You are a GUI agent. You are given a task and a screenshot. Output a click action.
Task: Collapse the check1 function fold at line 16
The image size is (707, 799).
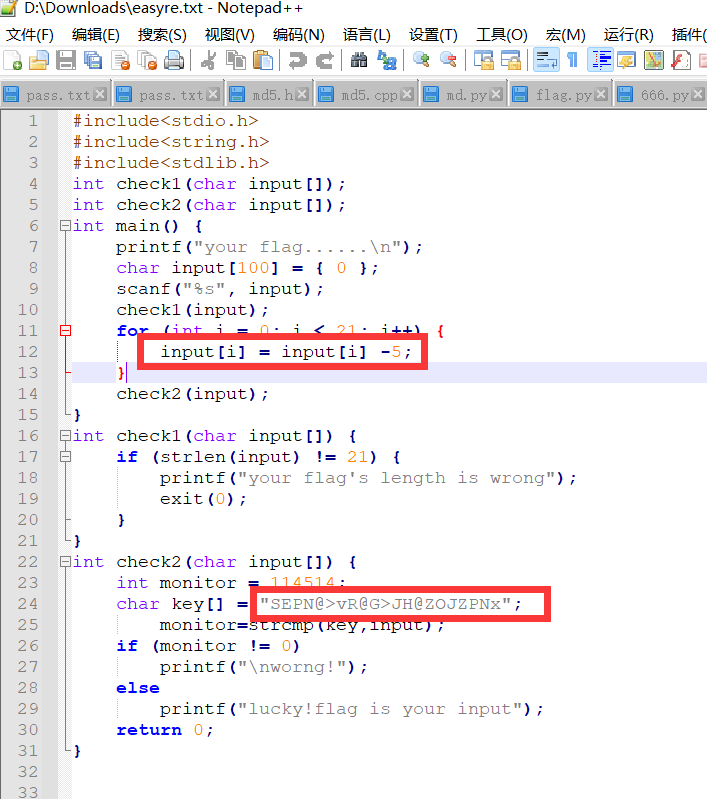coord(66,436)
